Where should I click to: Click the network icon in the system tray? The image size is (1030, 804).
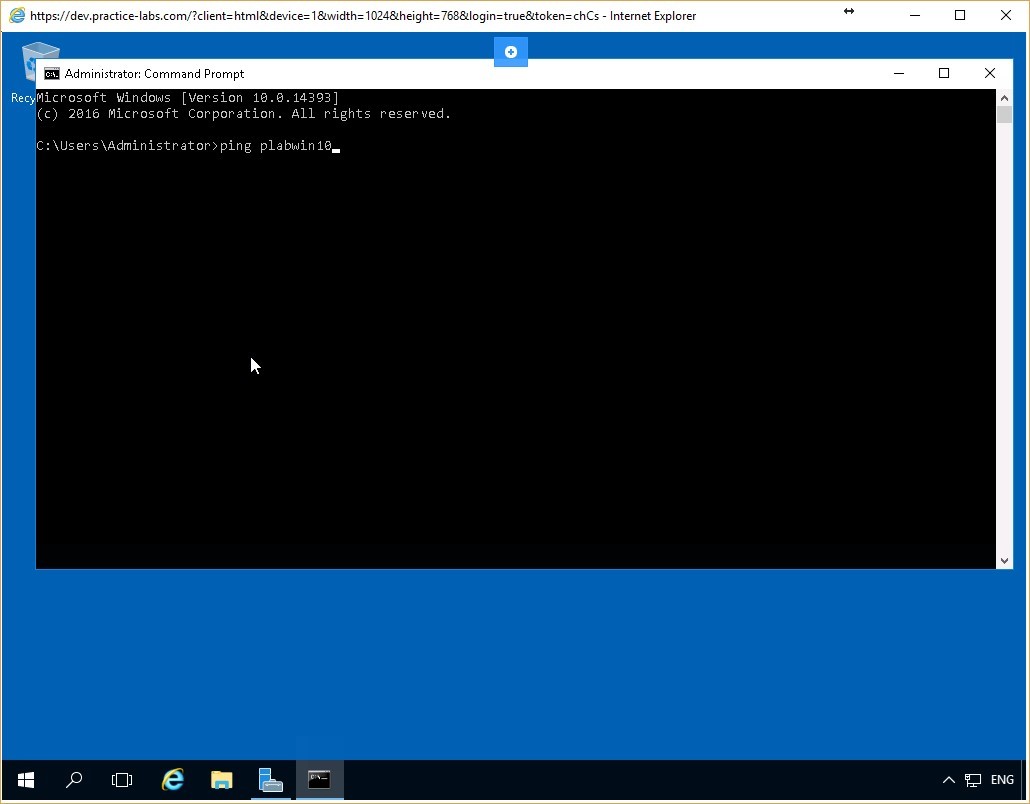click(973, 780)
